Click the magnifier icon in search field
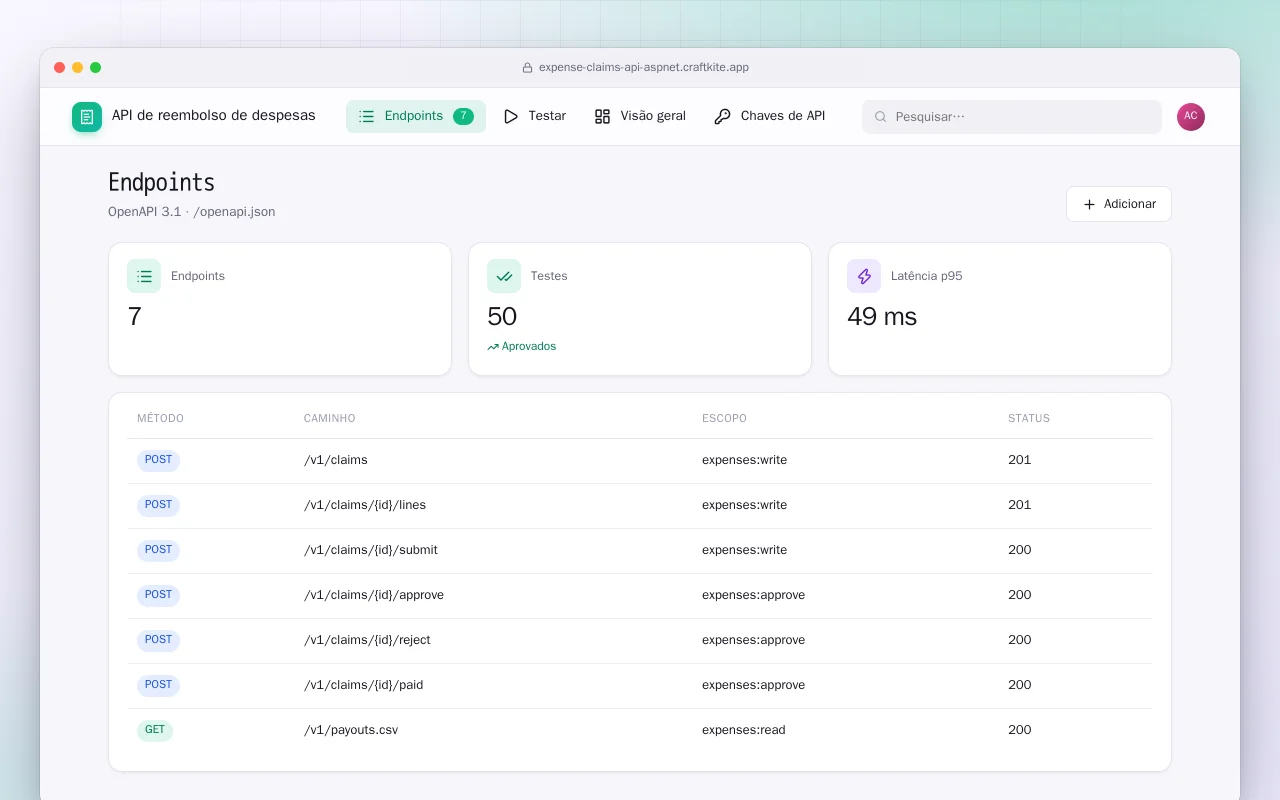This screenshot has width=1280, height=800. click(x=881, y=117)
